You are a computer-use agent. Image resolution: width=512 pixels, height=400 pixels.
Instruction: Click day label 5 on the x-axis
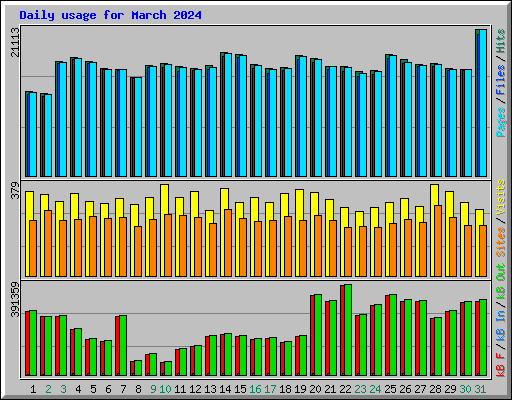click(93, 389)
